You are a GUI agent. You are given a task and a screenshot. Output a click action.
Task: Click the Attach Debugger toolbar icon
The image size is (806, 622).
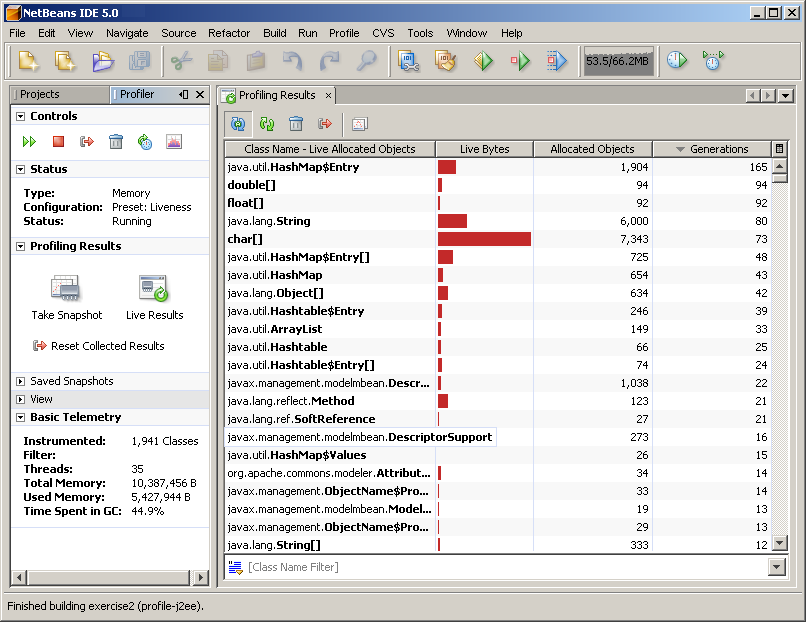pos(557,61)
